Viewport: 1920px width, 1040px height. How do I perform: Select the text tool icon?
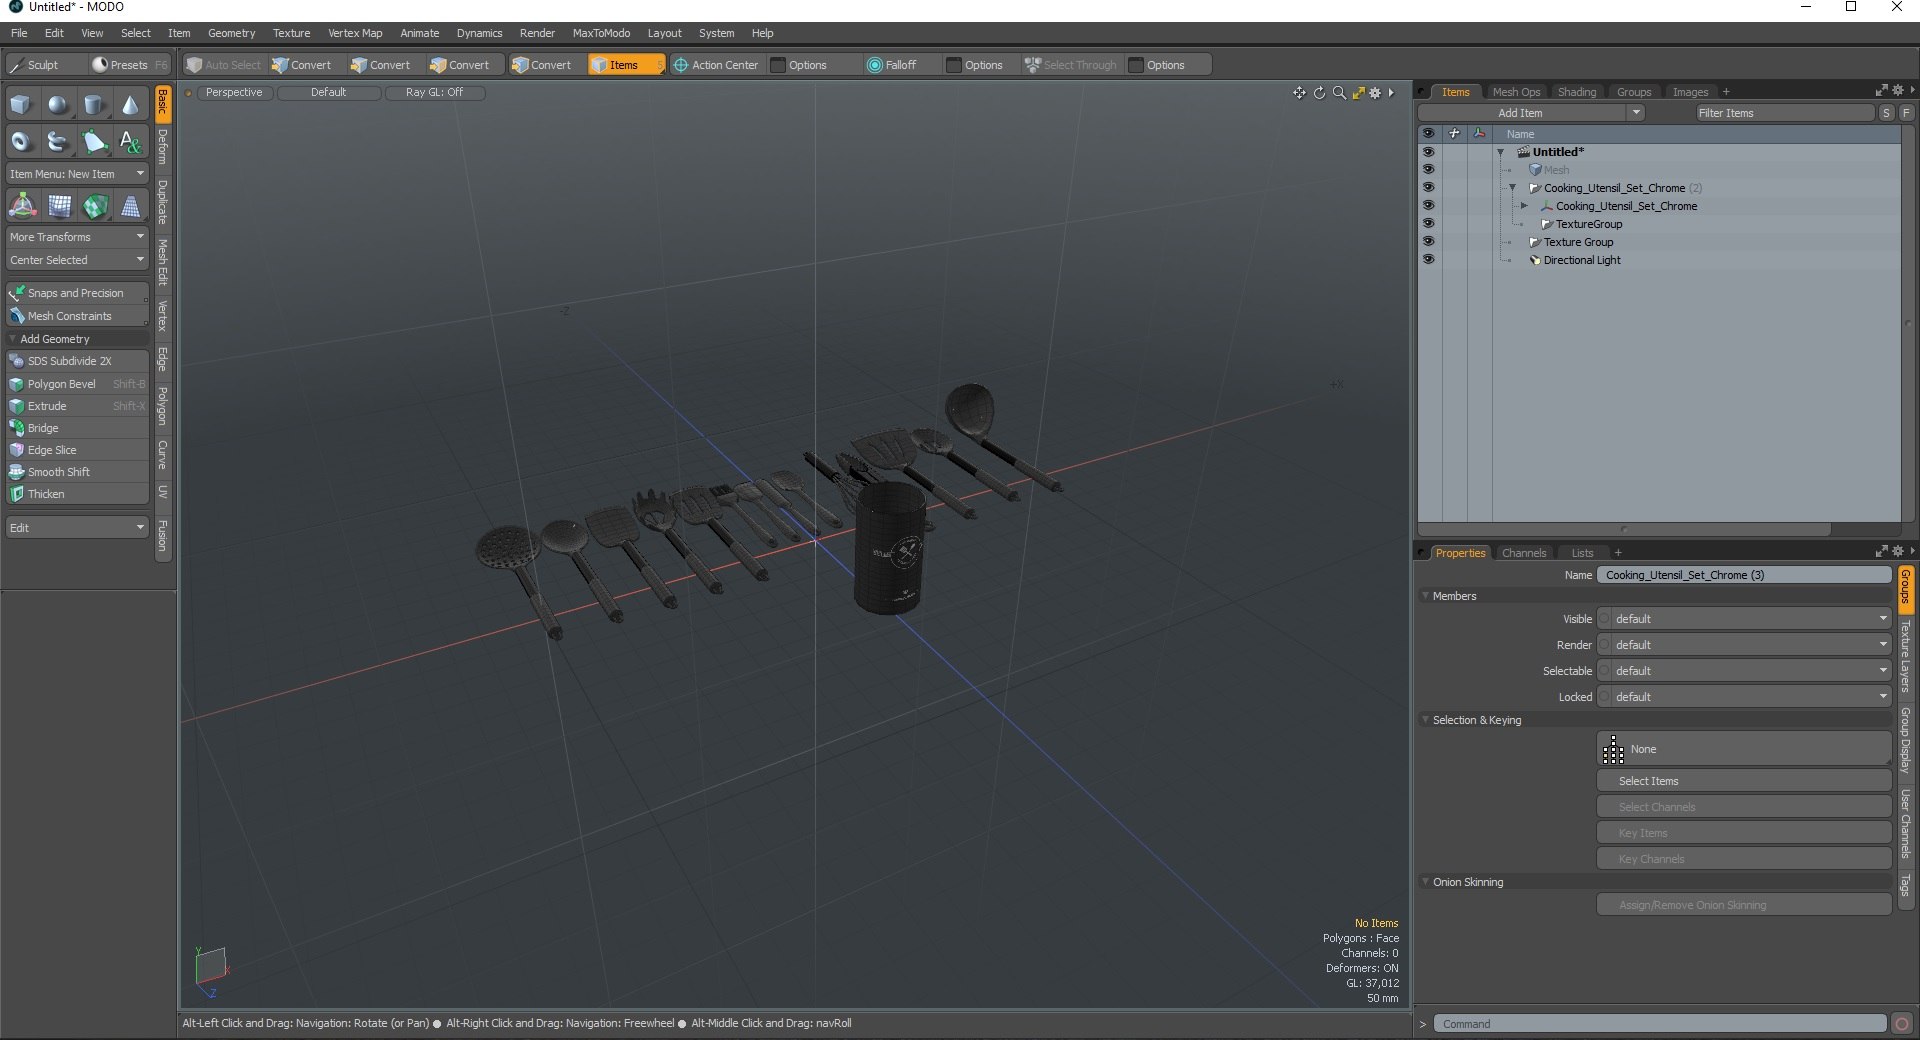130,142
